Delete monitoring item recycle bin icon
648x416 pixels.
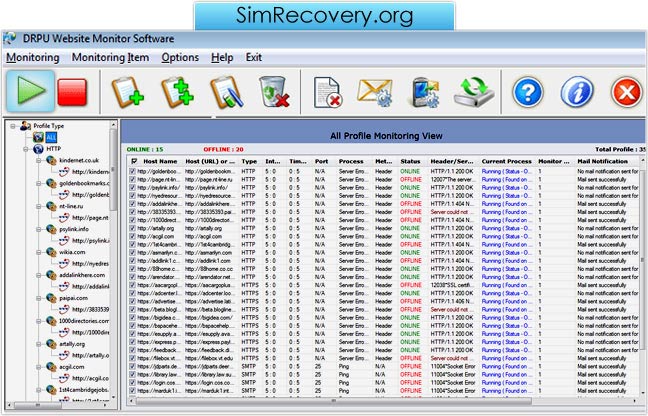(274, 92)
